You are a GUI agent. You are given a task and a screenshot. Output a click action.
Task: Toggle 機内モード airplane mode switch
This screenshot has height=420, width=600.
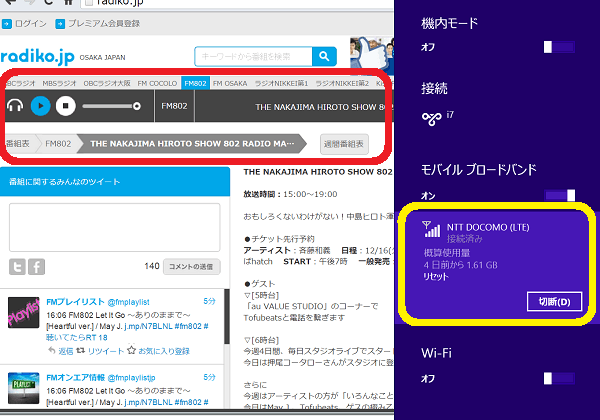pyautogui.click(x=559, y=47)
